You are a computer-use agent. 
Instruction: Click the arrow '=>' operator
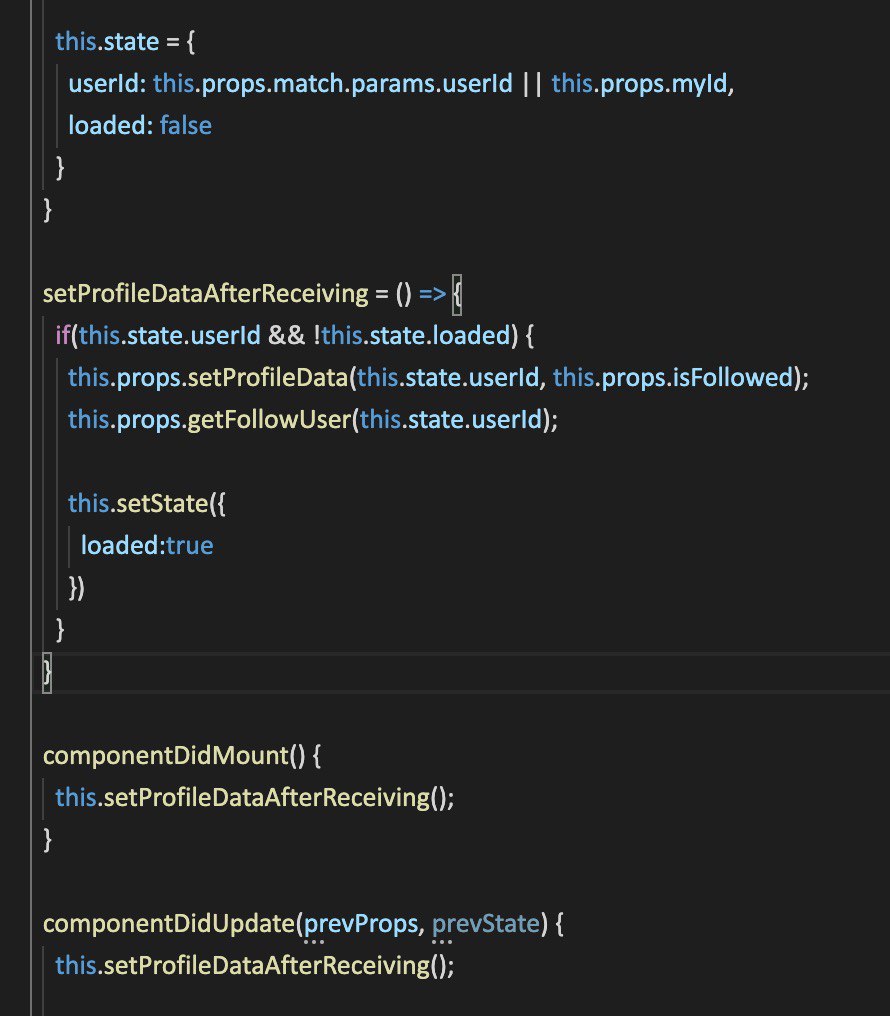pos(431,293)
